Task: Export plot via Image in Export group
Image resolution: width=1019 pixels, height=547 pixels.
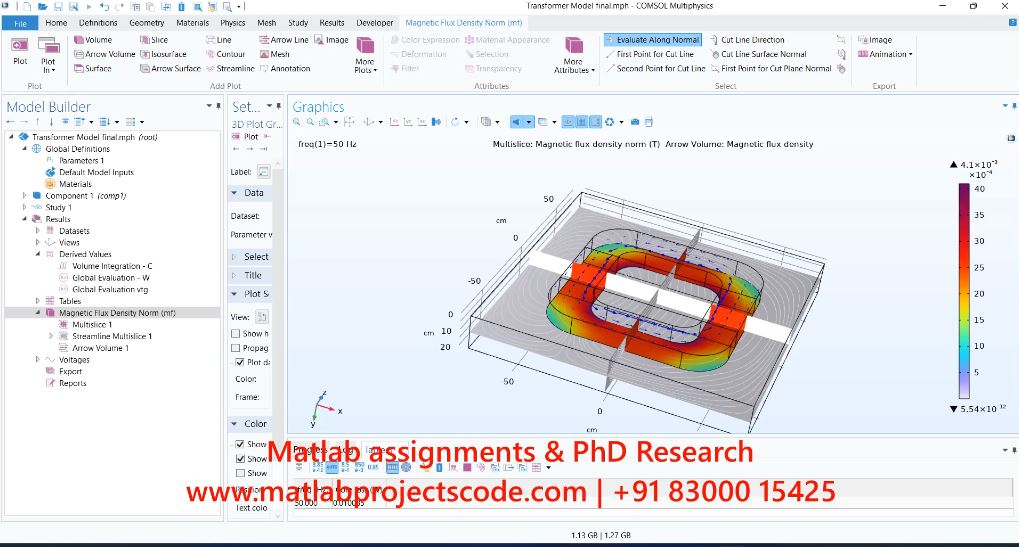Action: (875, 40)
